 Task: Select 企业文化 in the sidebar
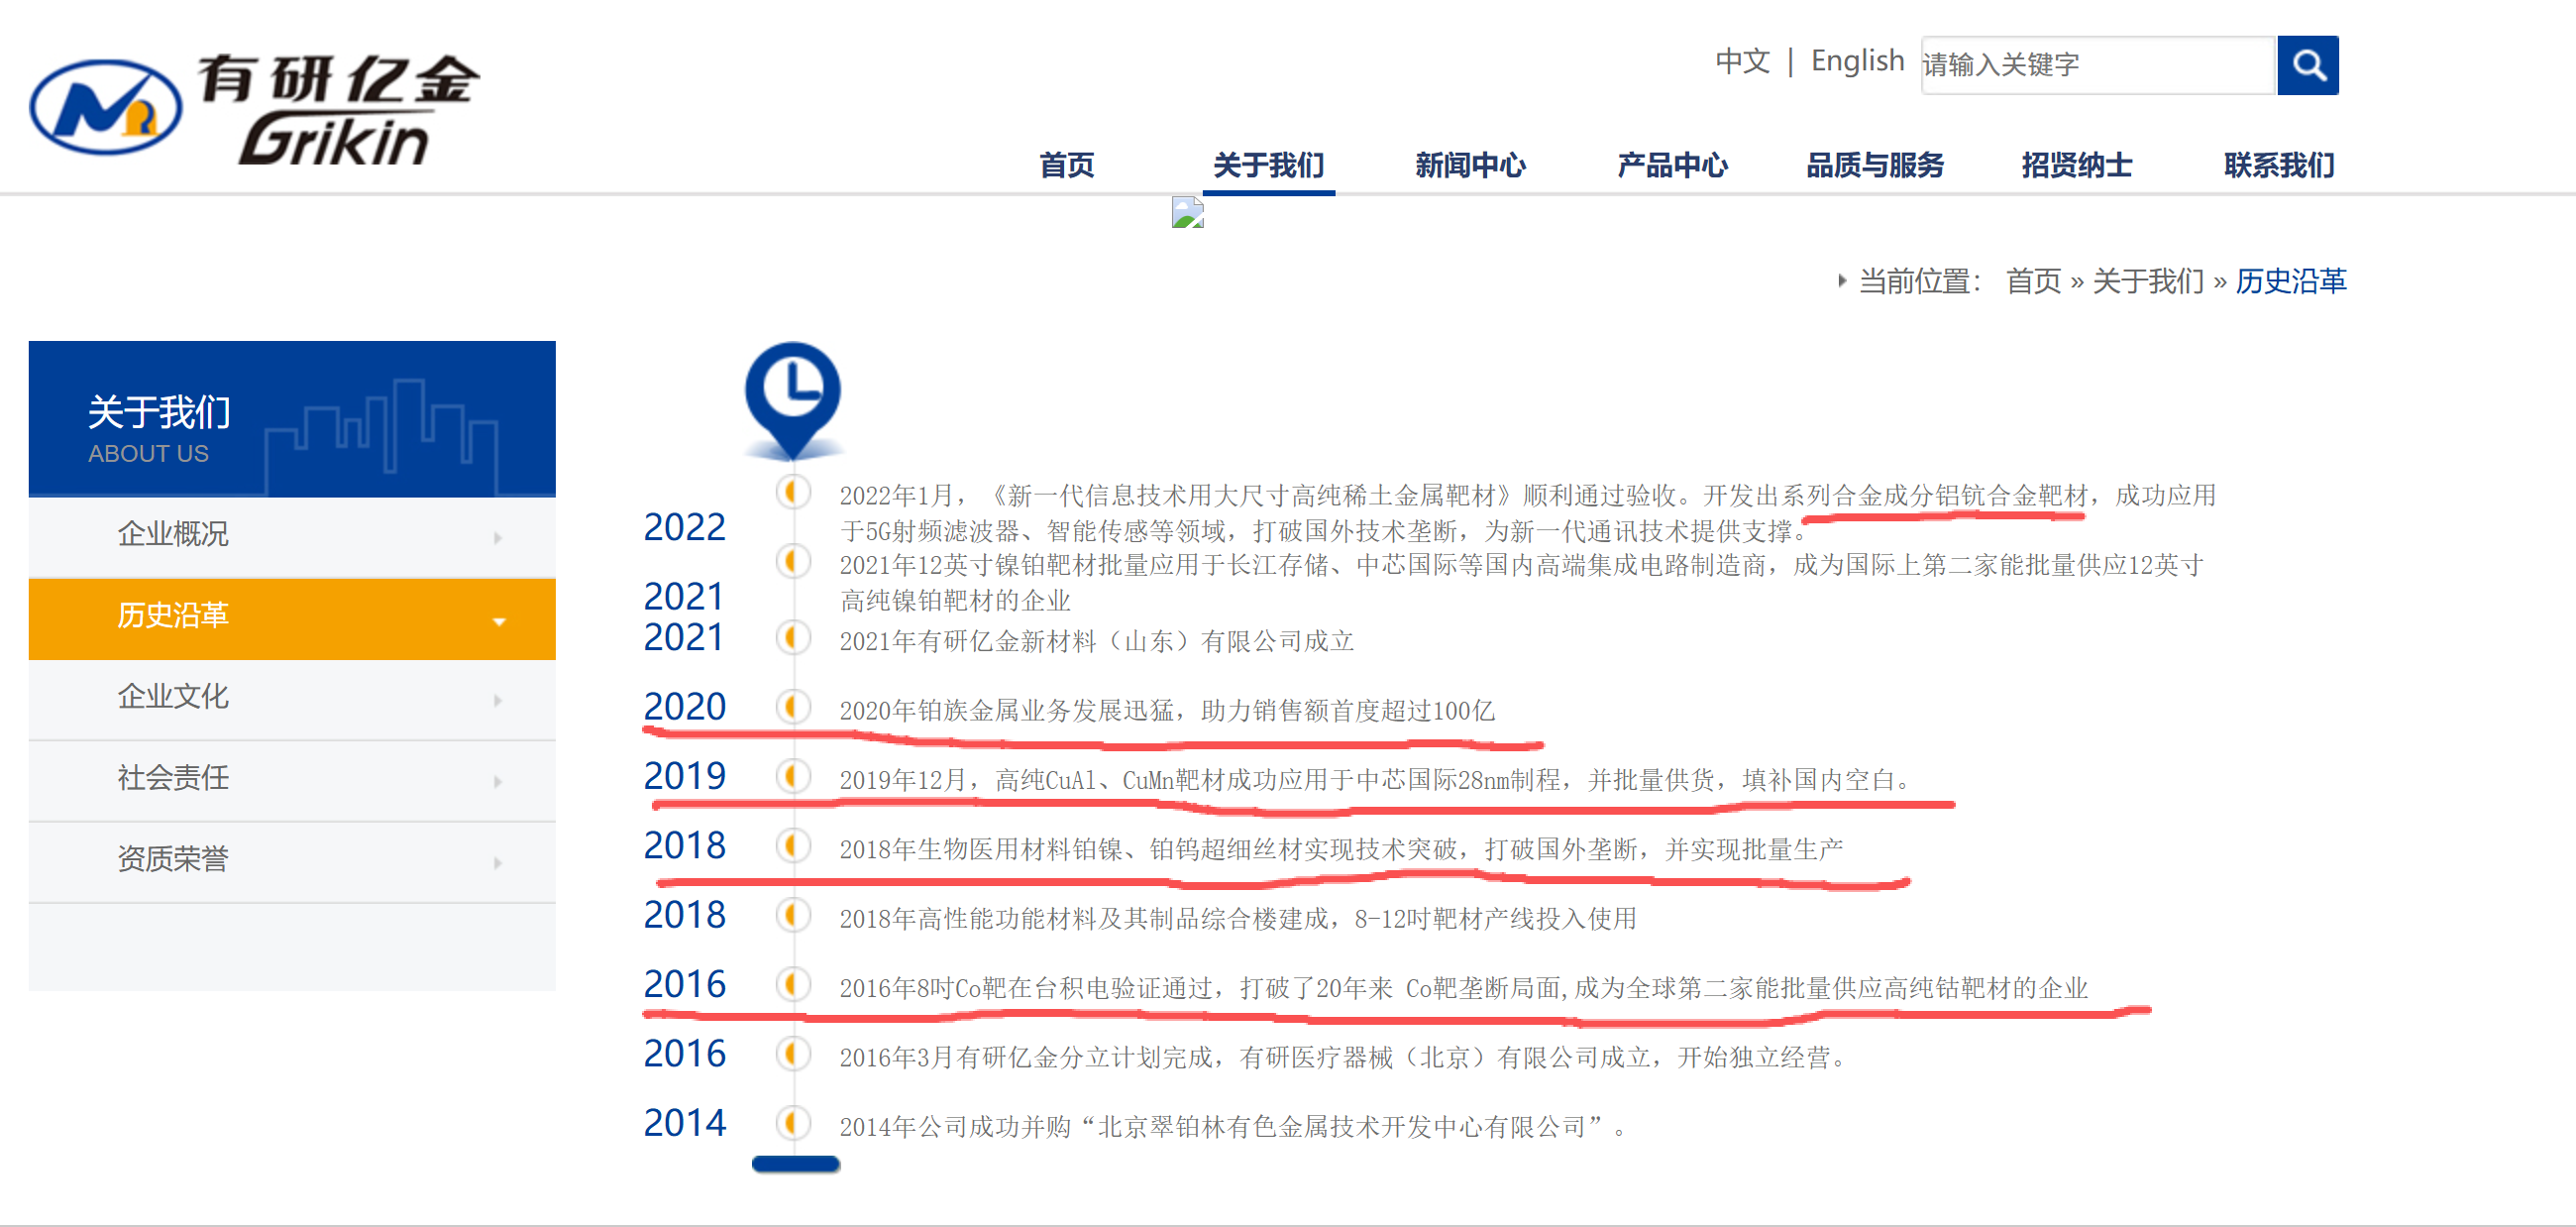tap(173, 696)
